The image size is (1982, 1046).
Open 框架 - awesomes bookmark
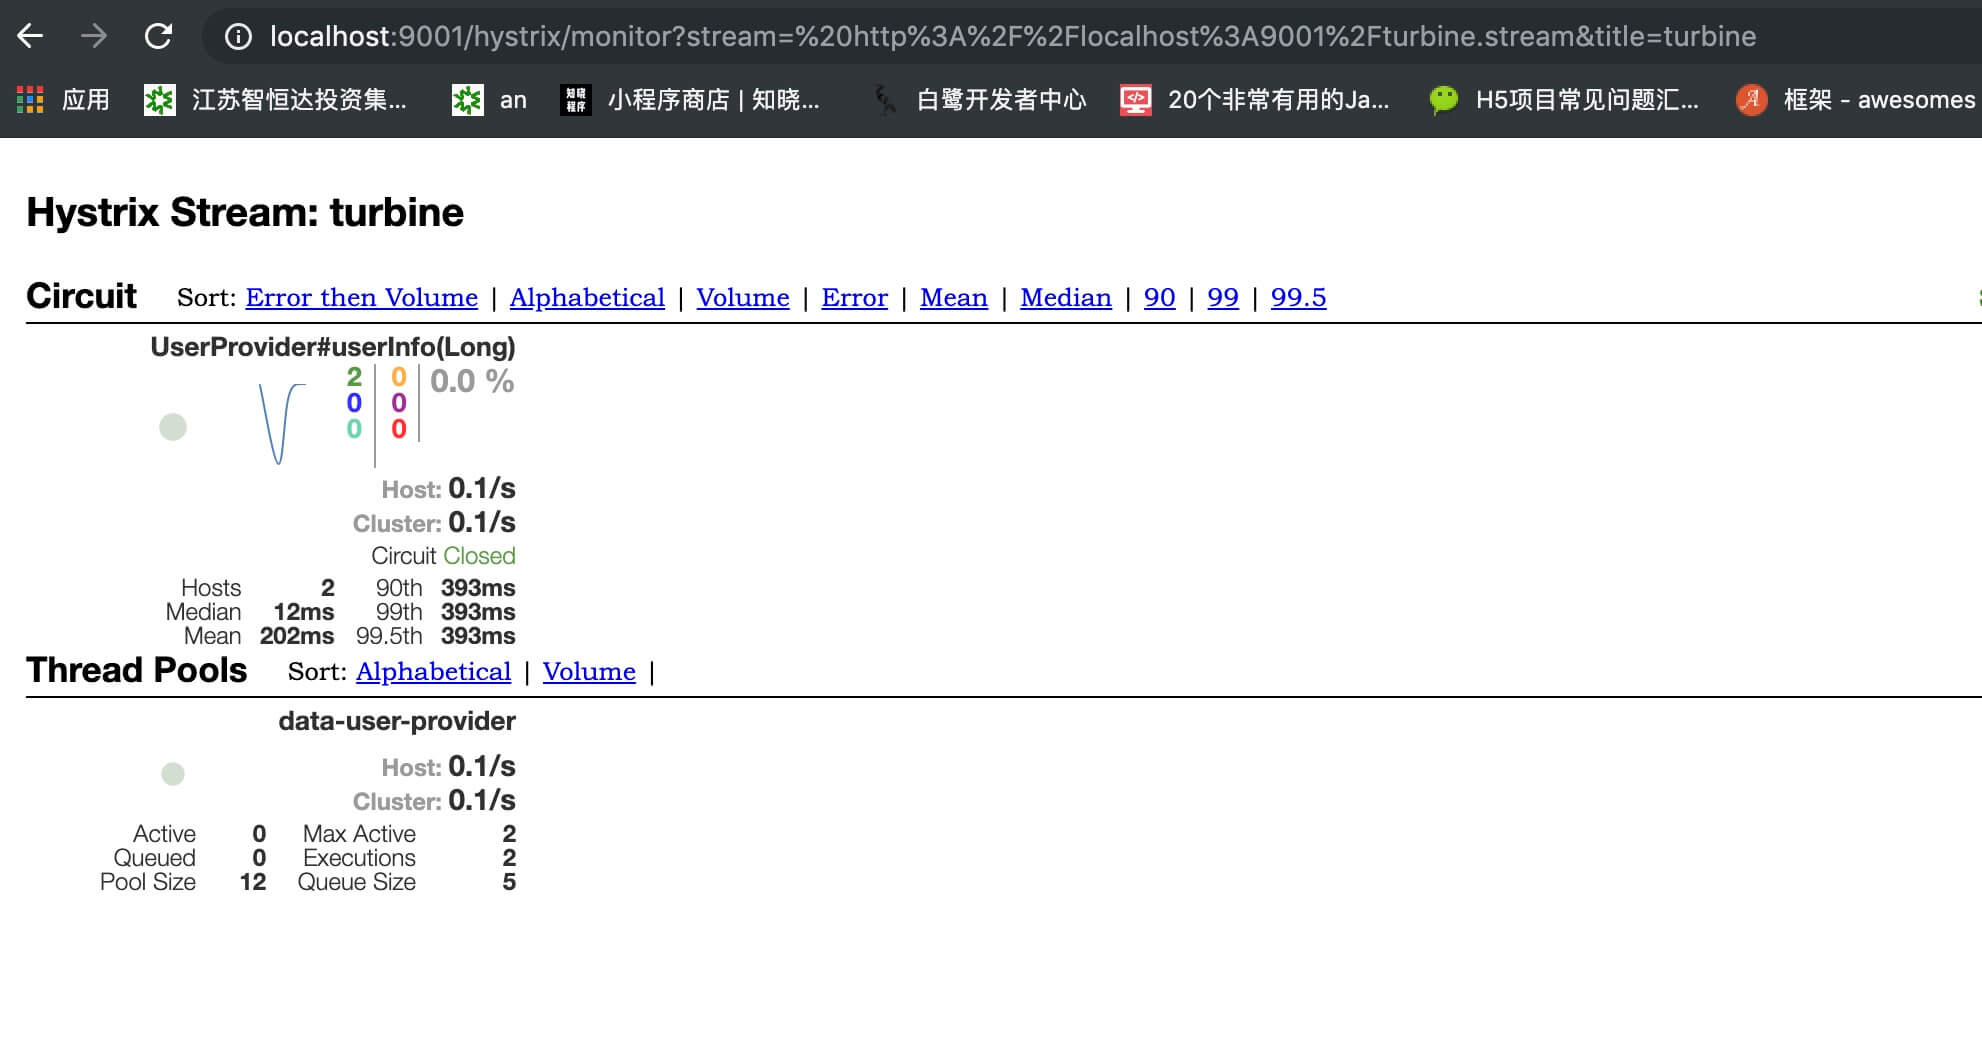tap(1856, 100)
